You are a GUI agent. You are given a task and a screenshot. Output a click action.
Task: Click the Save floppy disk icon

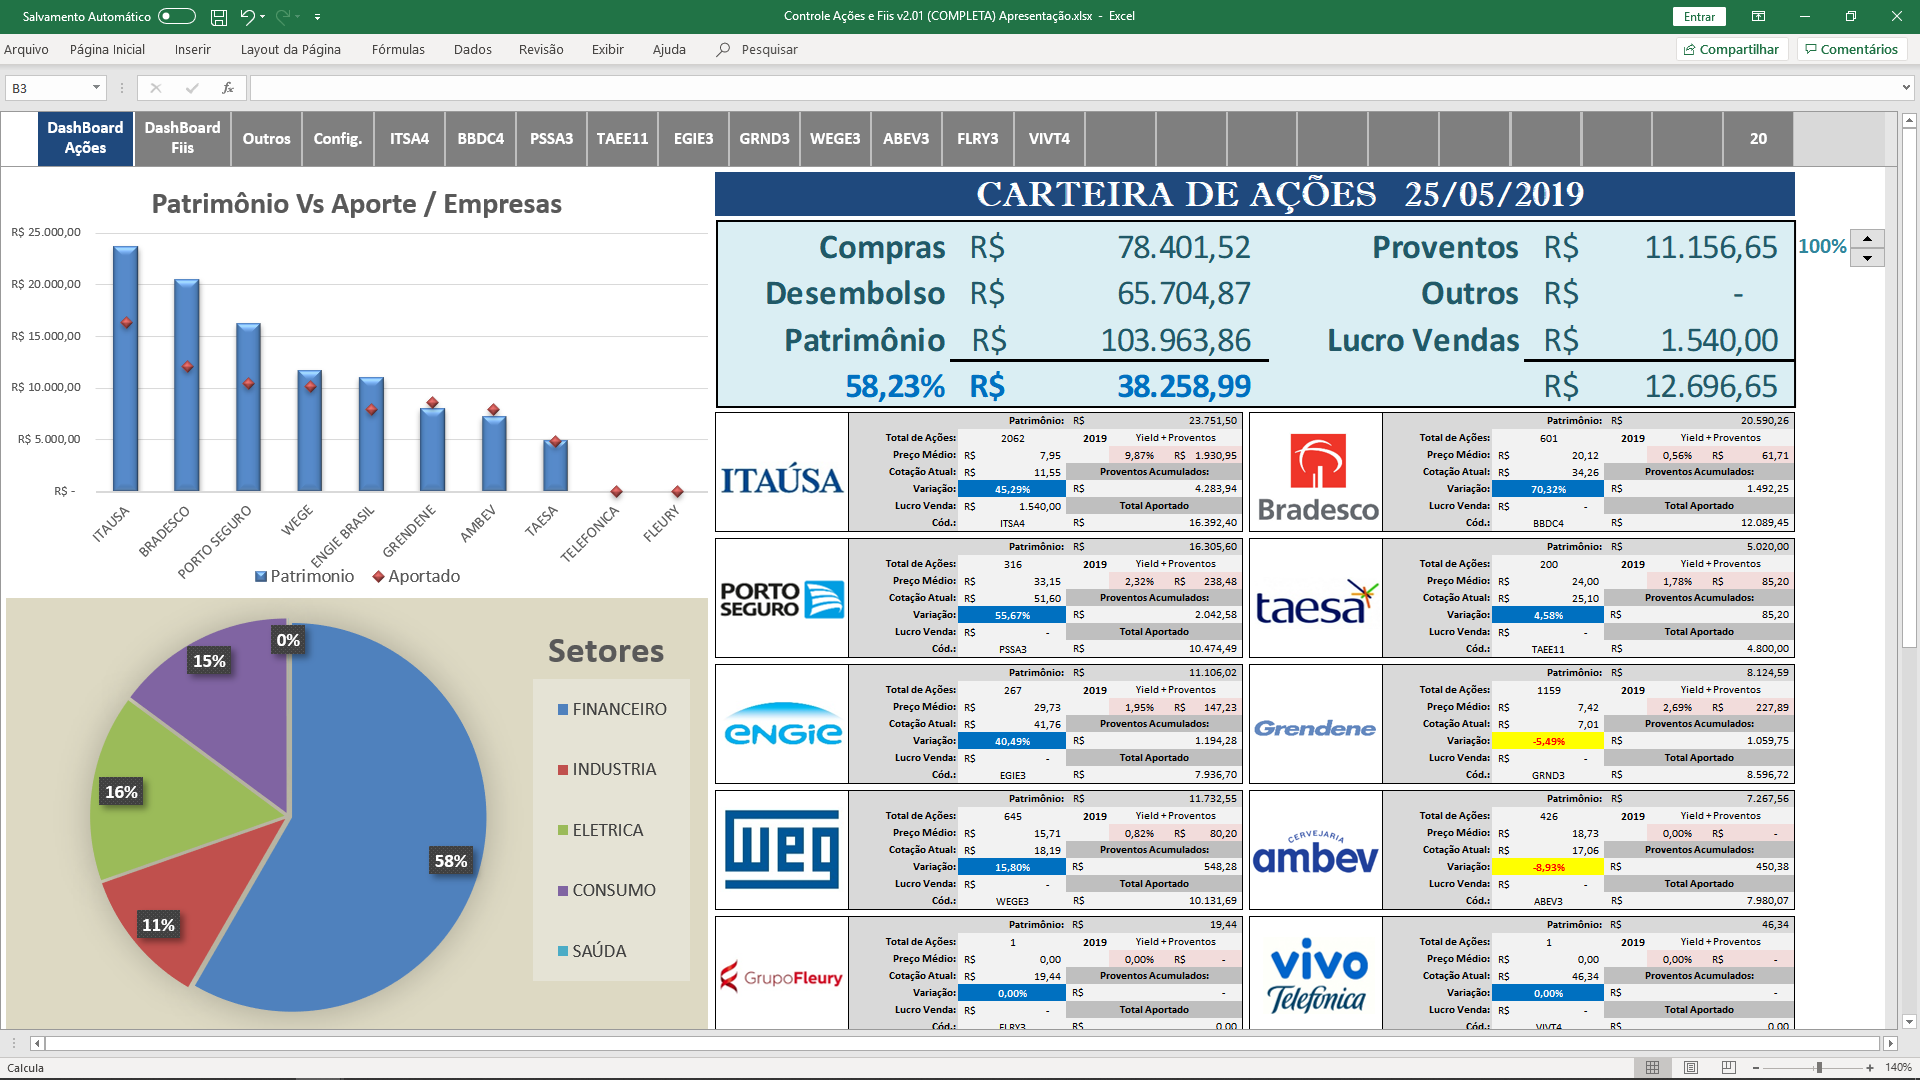(x=219, y=16)
